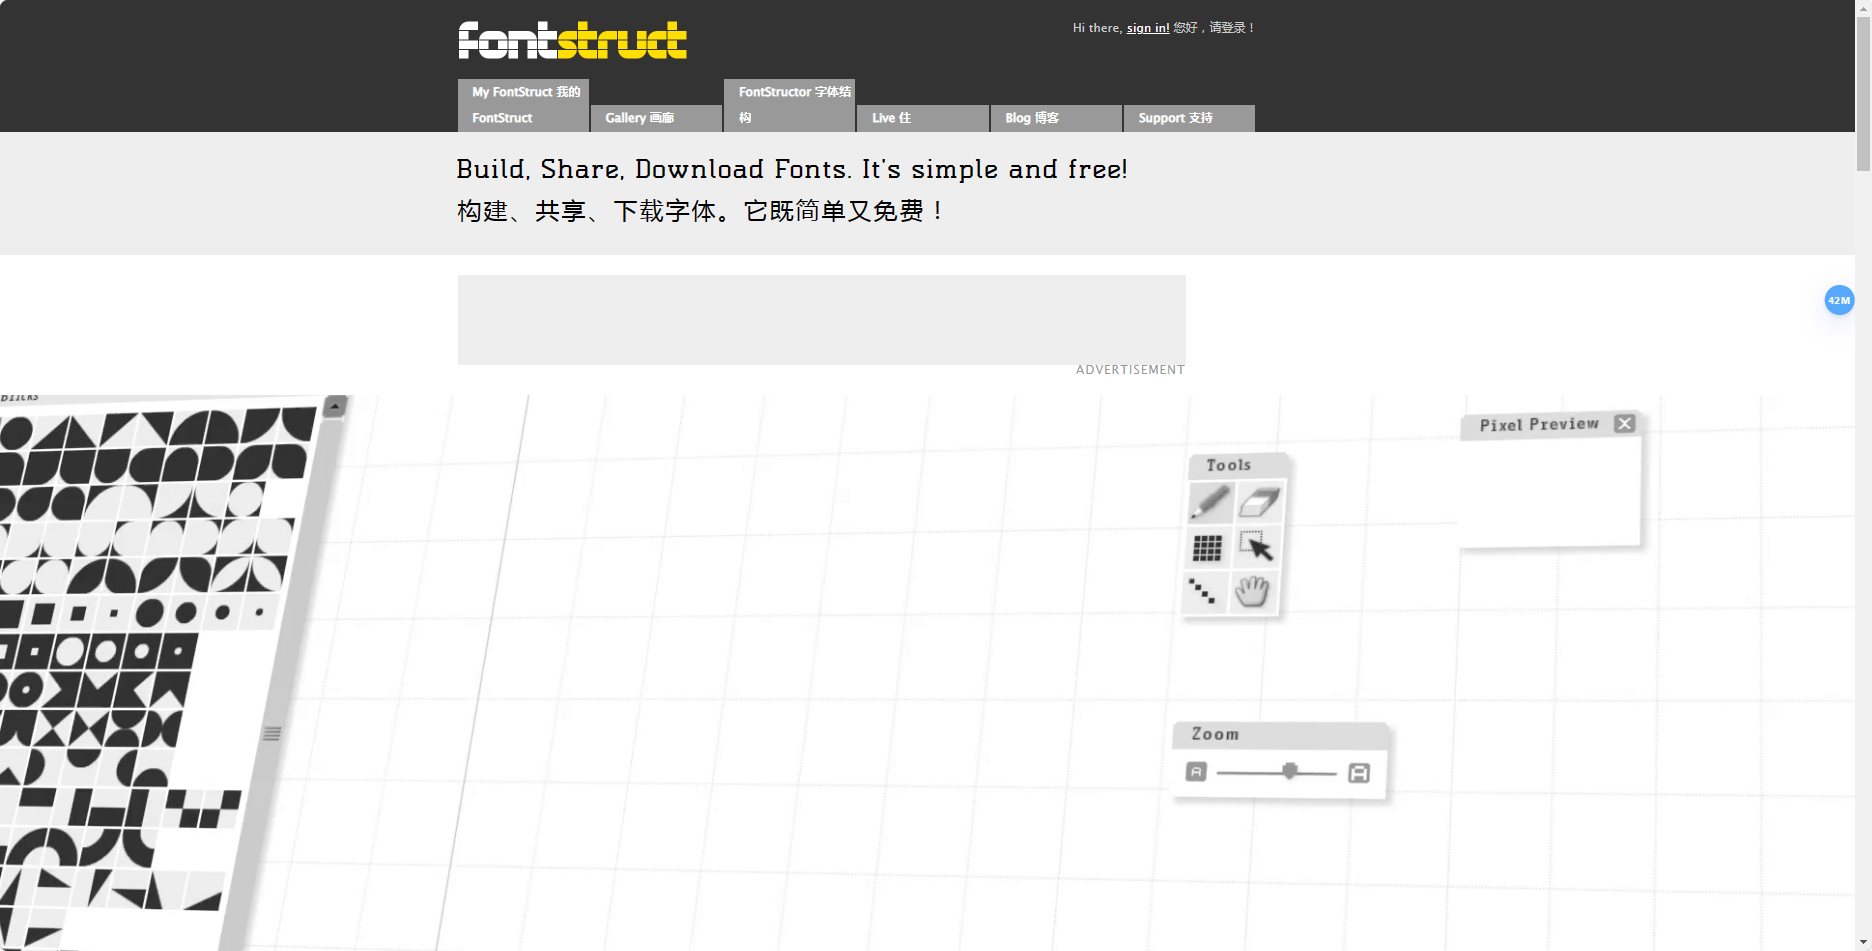The width and height of the screenshot is (1872, 951).
Task: Activate the box selection arrow tool
Action: tap(1257, 547)
